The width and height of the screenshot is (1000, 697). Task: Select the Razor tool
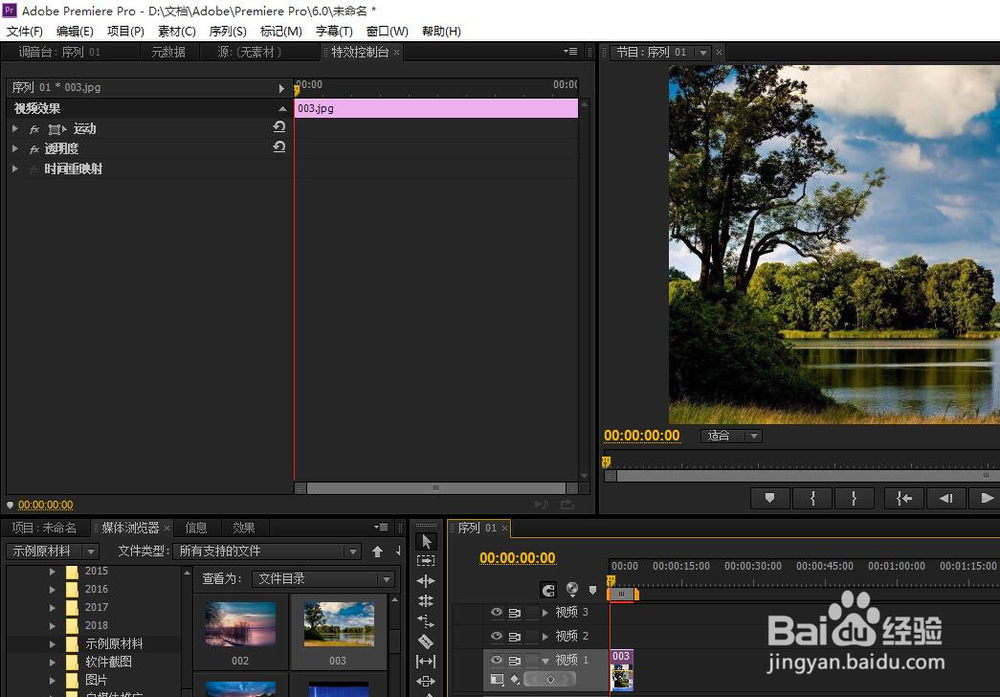coord(426,641)
